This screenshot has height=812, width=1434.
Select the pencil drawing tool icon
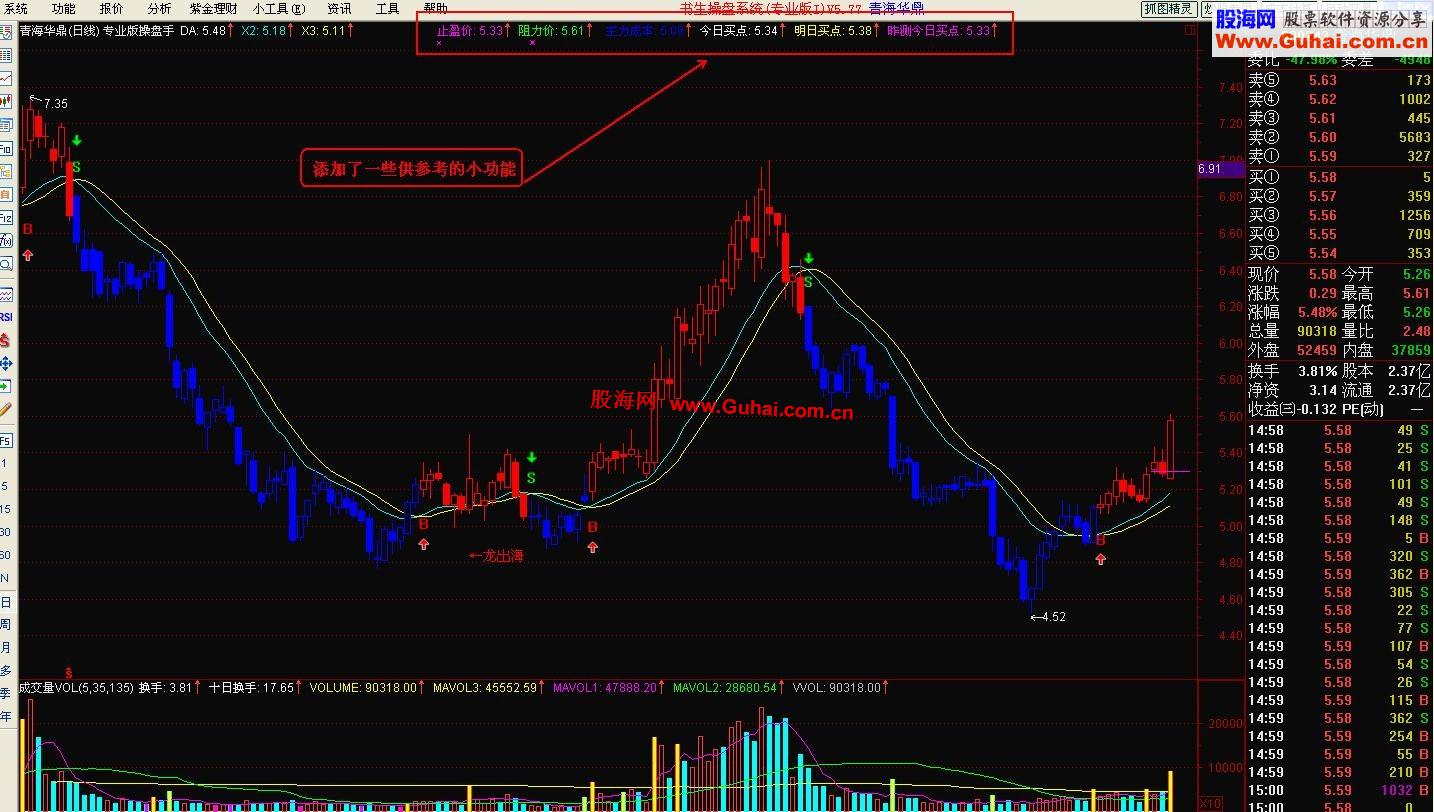tap(5, 409)
